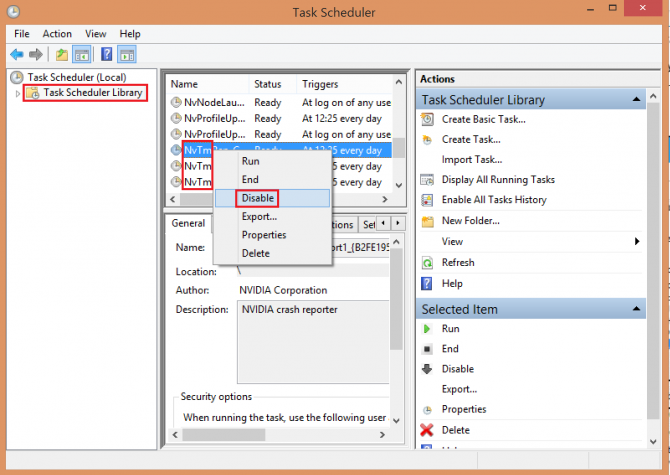Click the Enable All Tasks History icon
This screenshot has height=475, width=670.
coord(427,200)
